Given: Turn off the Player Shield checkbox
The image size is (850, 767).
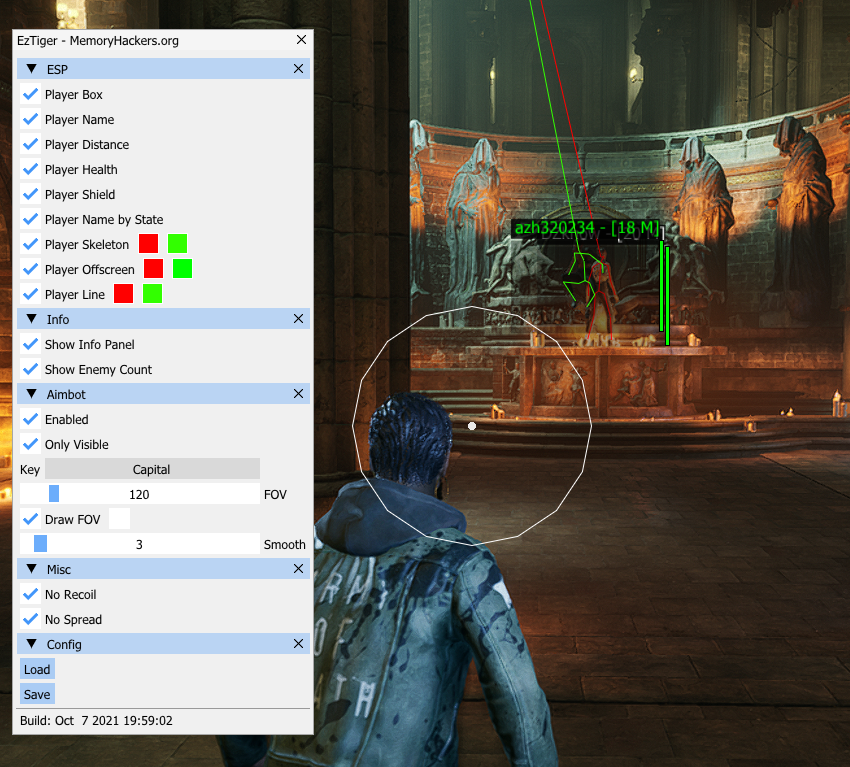Looking at the screenshot, I should click(30, 194).
